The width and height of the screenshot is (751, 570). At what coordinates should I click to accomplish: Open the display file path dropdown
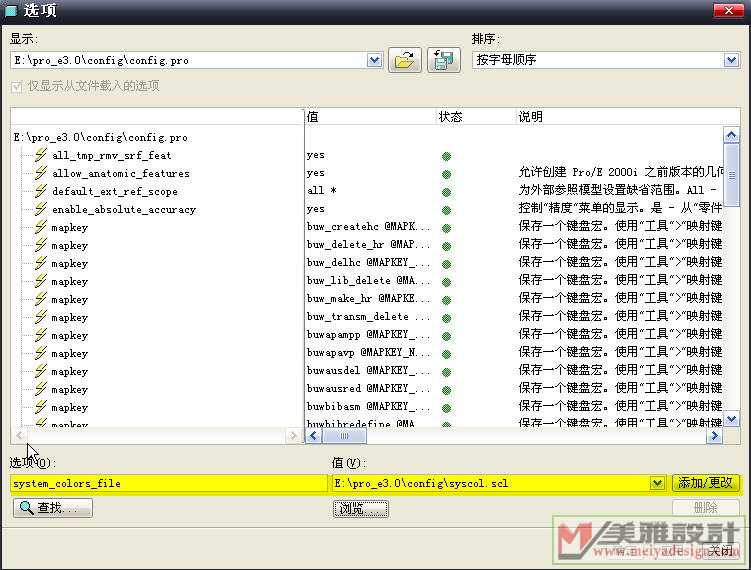click(x=375, y=60)
